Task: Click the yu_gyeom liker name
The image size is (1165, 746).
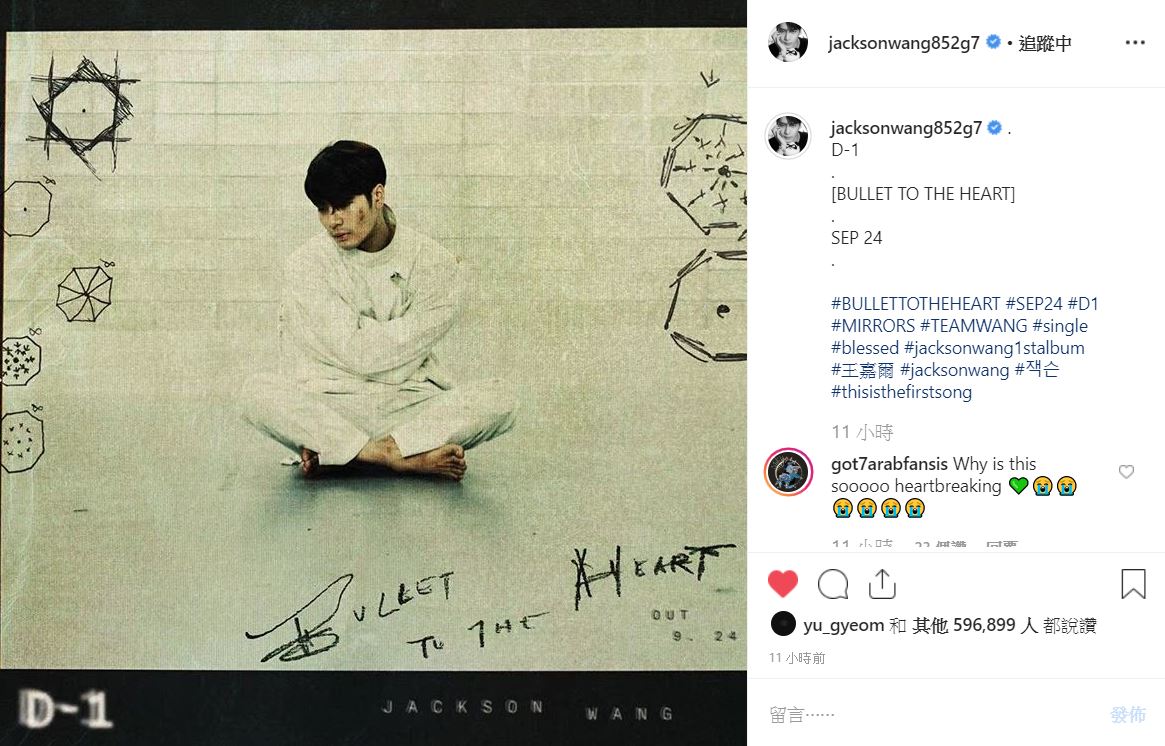Action: (x=843, y=626)
